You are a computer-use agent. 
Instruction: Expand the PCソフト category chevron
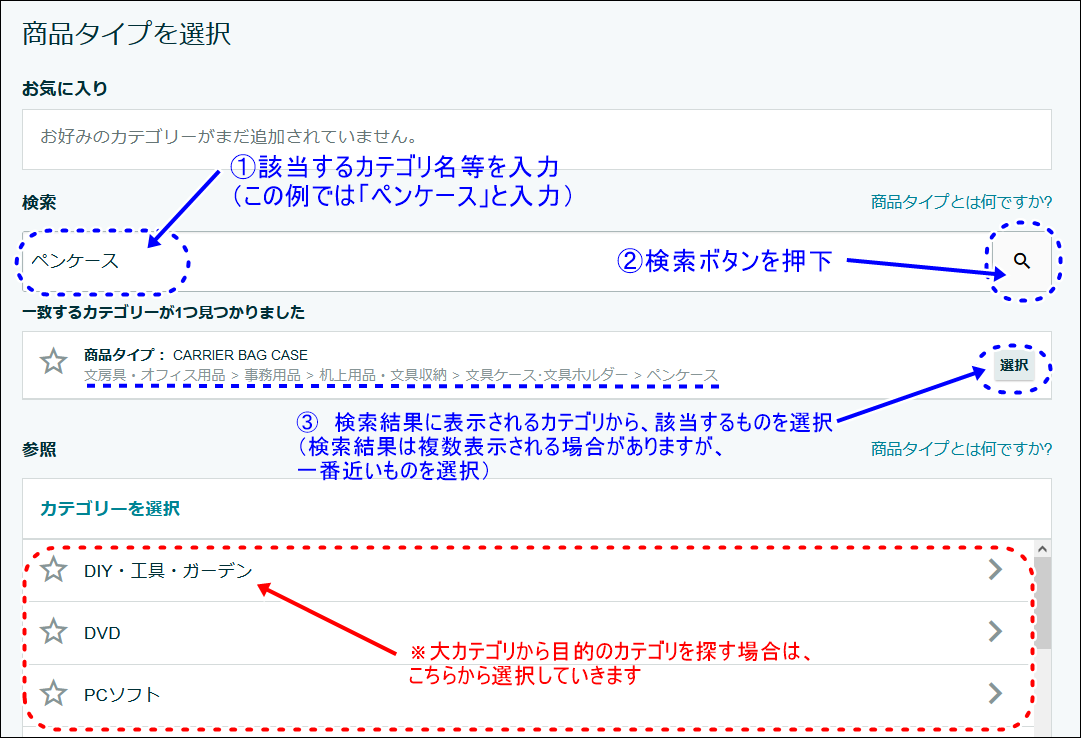995,693
